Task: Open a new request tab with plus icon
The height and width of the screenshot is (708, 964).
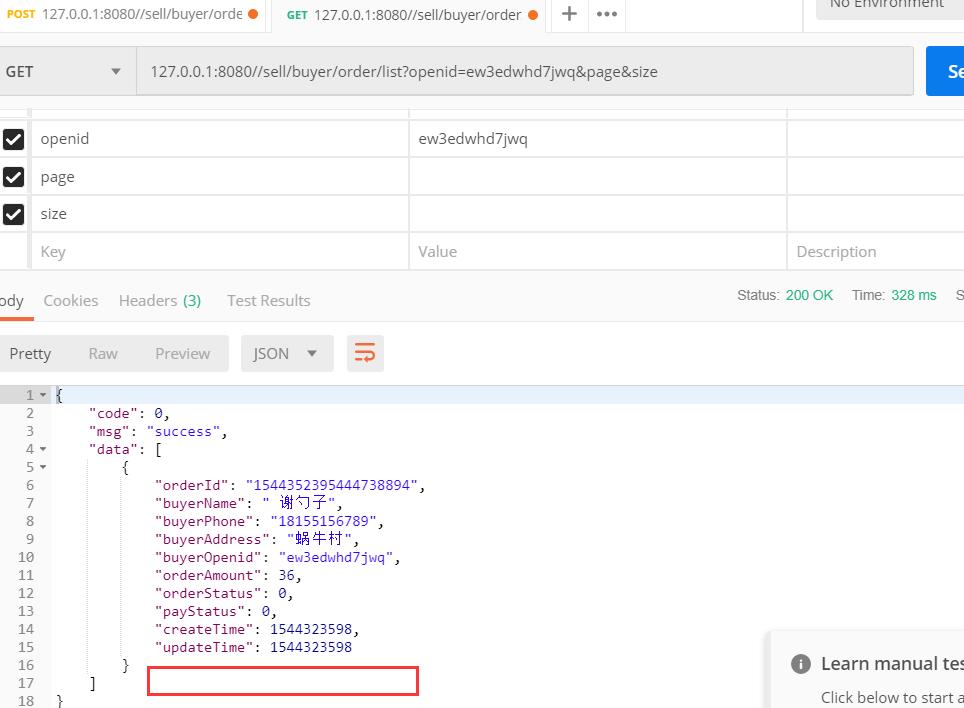Action: [569, 14]
